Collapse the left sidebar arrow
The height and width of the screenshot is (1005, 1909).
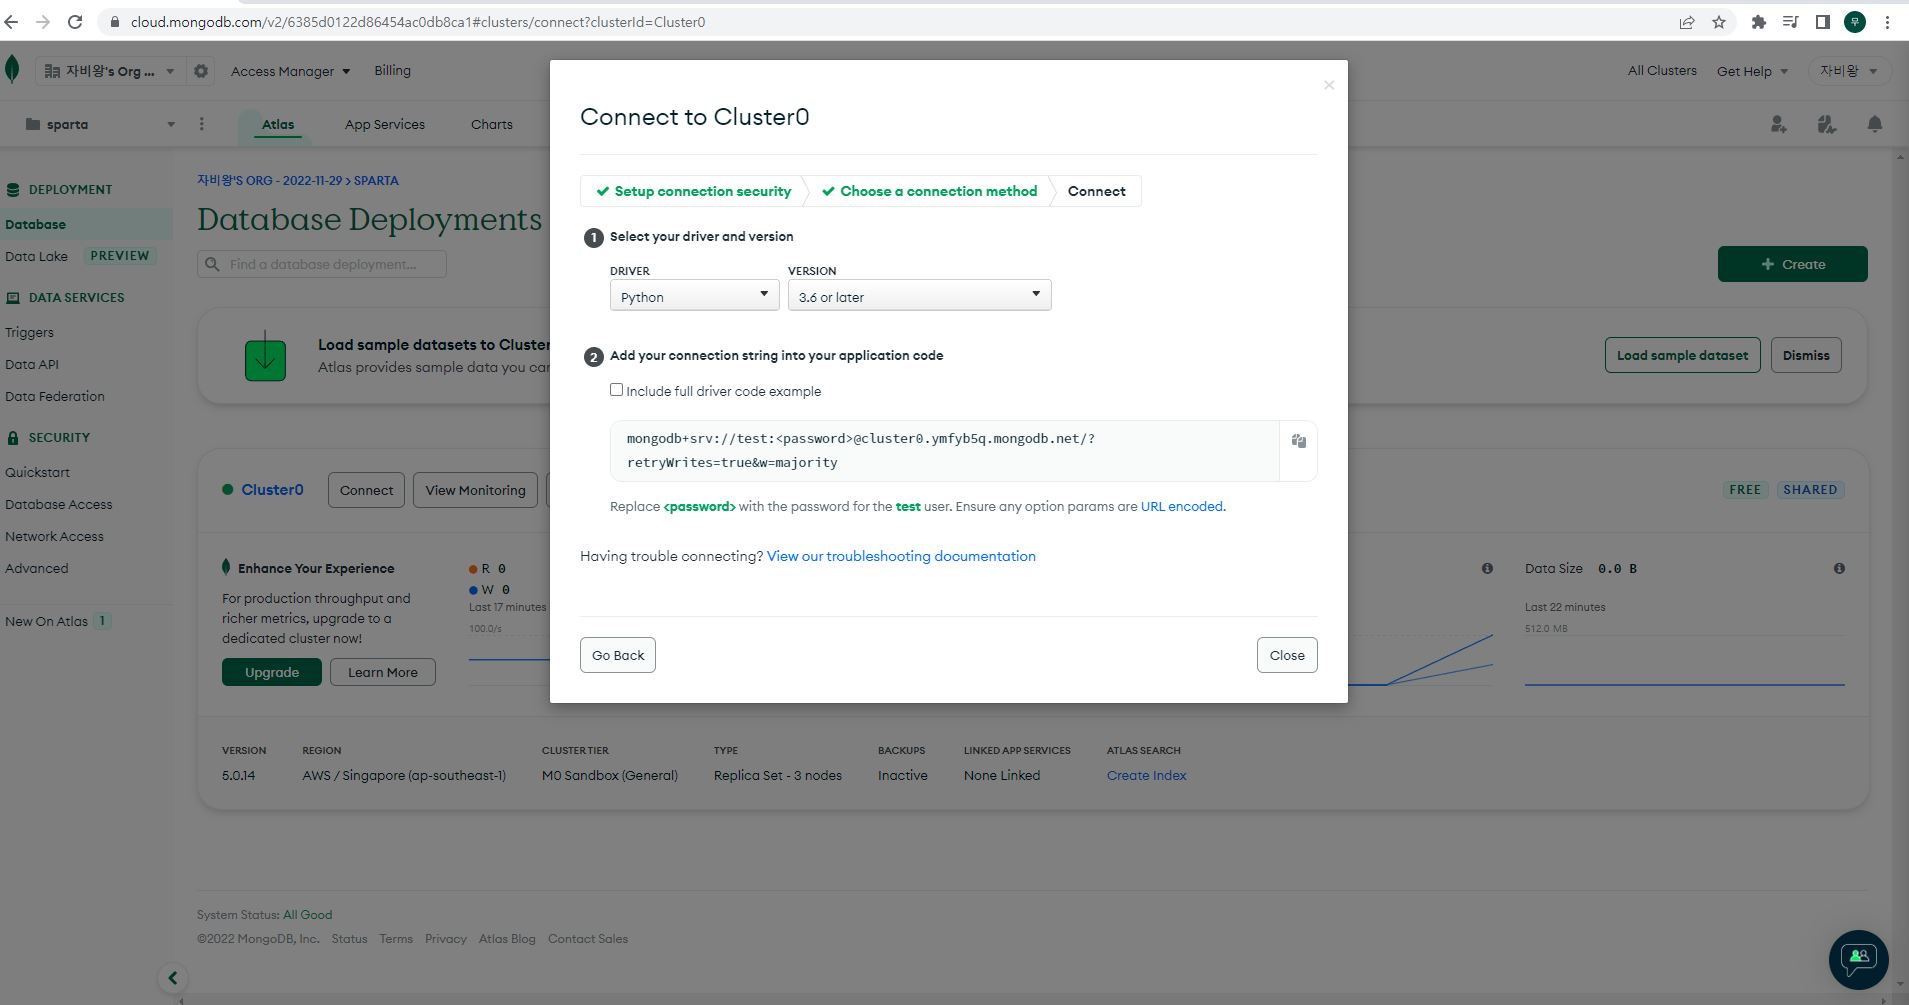(x=172, y=978)
